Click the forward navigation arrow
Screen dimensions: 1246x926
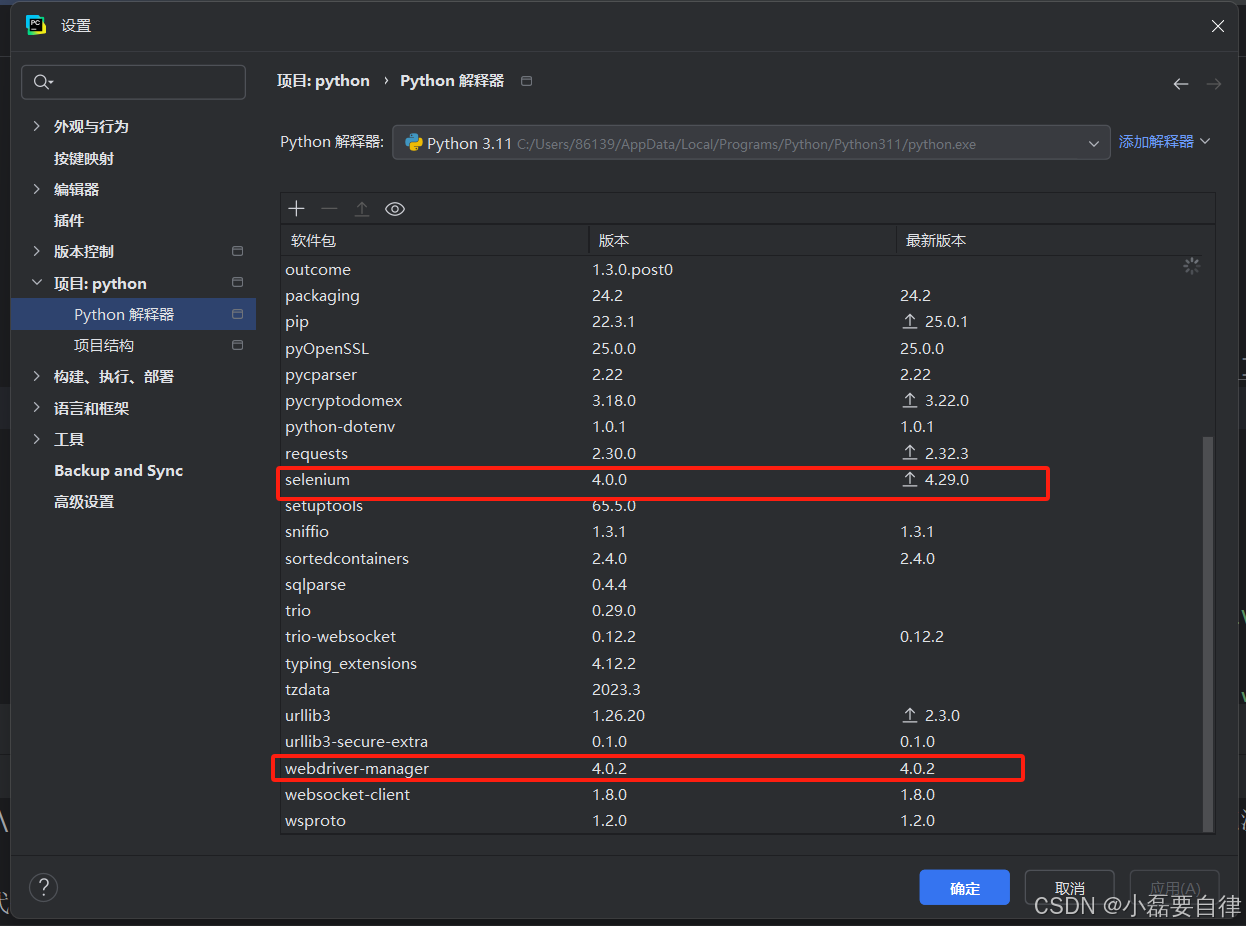coord(1214,84)
